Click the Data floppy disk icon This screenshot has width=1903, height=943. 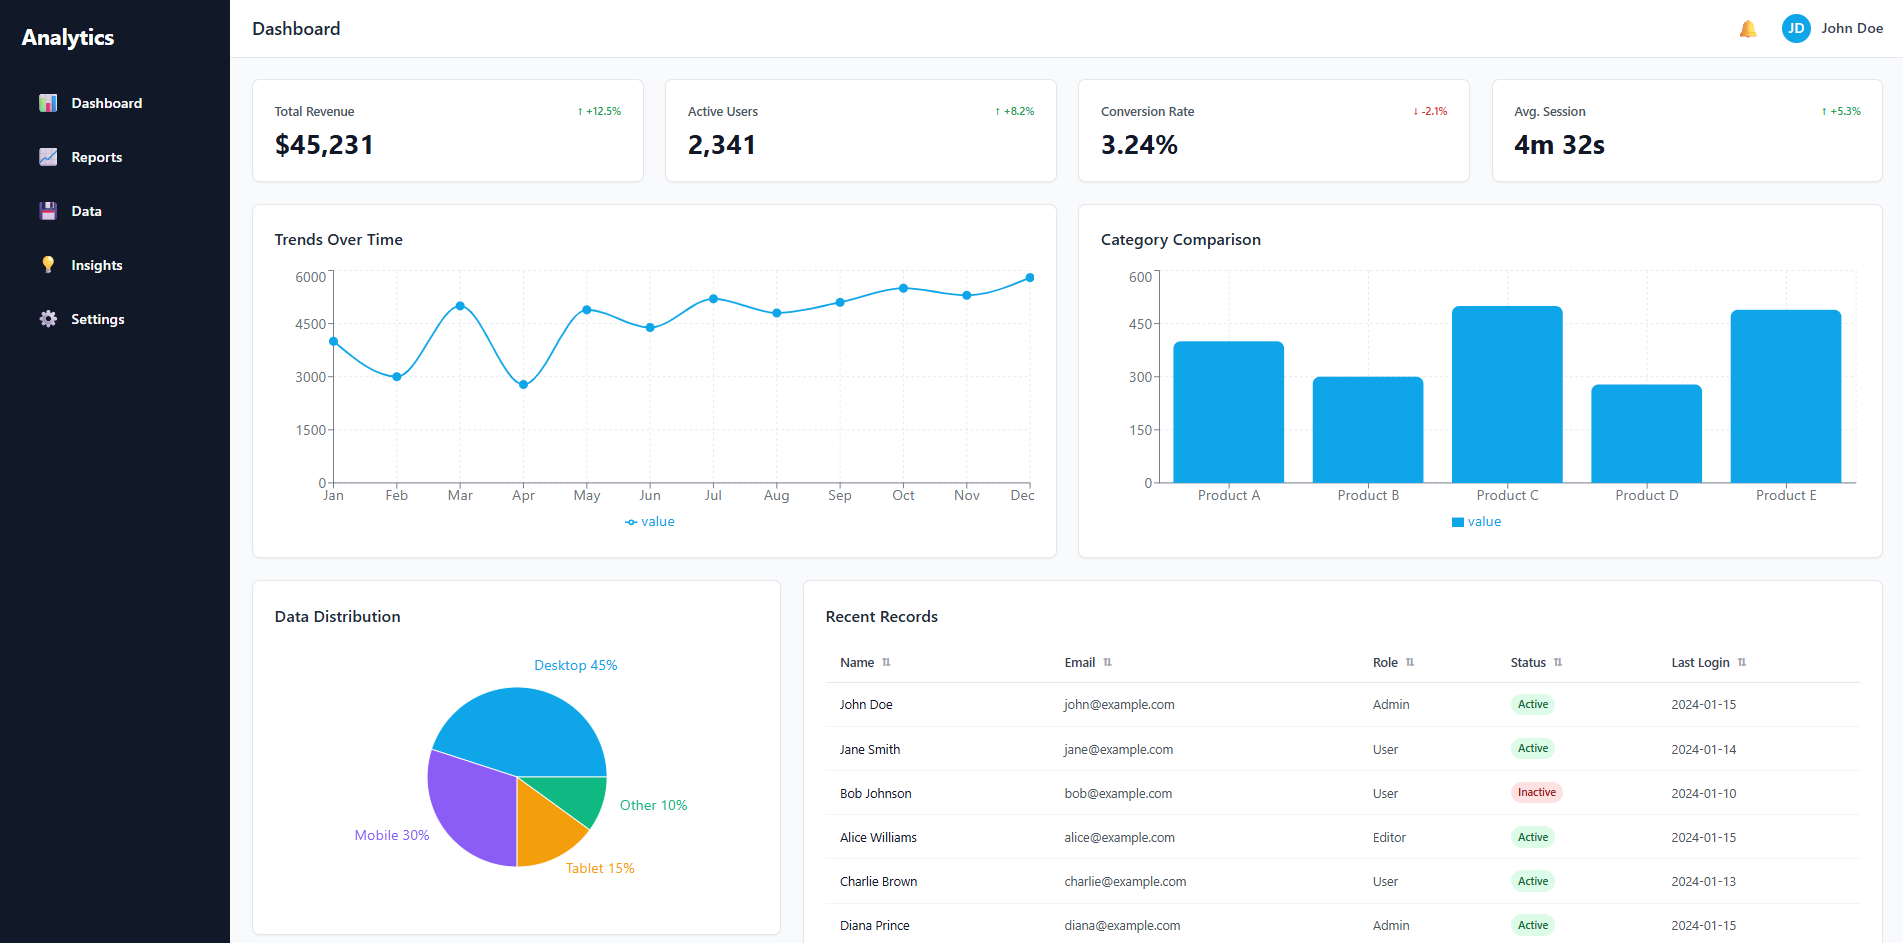(x=47, y=210)
